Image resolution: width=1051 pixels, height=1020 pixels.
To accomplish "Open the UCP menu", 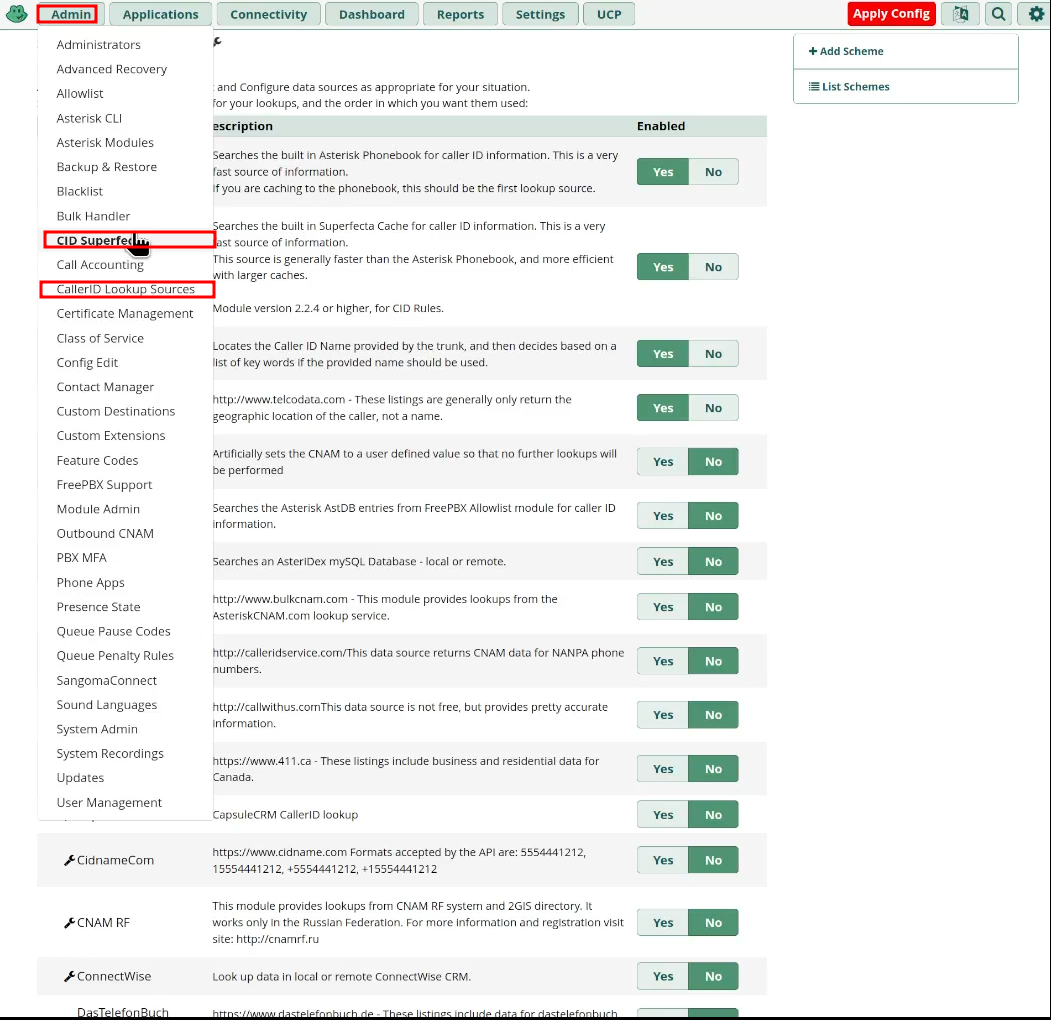I will [x=609, y=14].
